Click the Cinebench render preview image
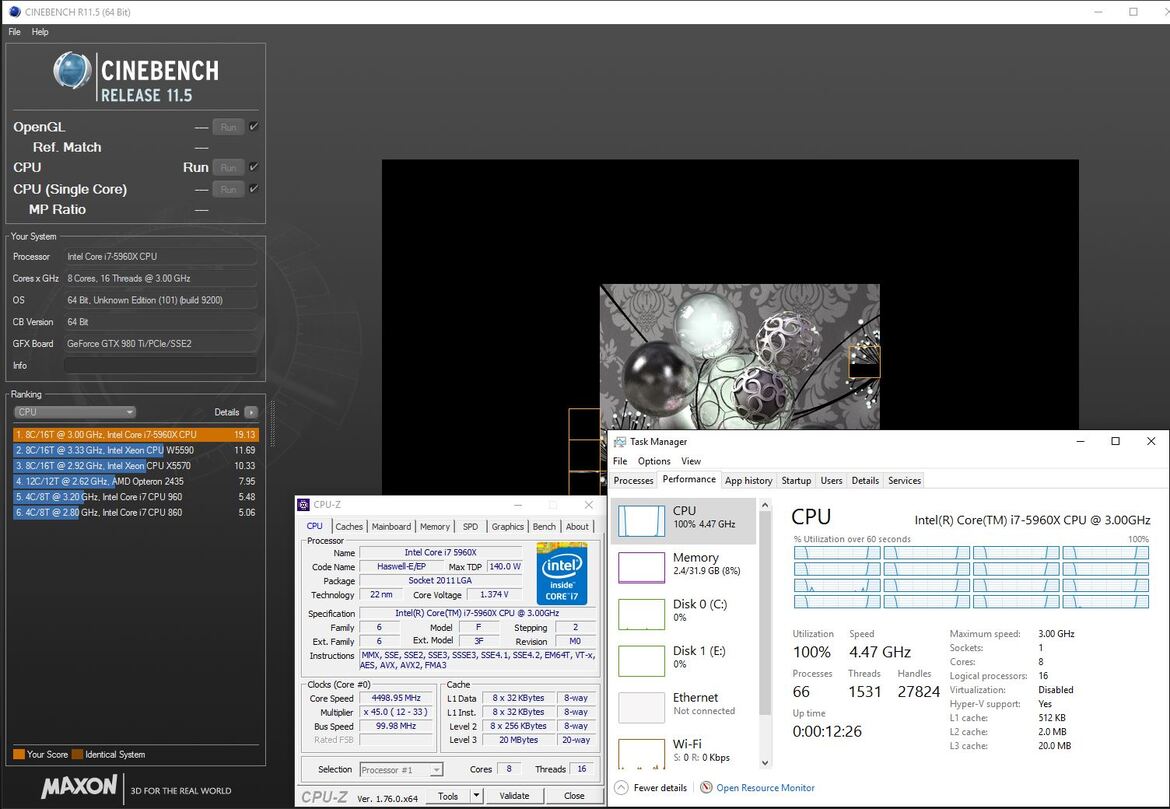 [739, 357]
